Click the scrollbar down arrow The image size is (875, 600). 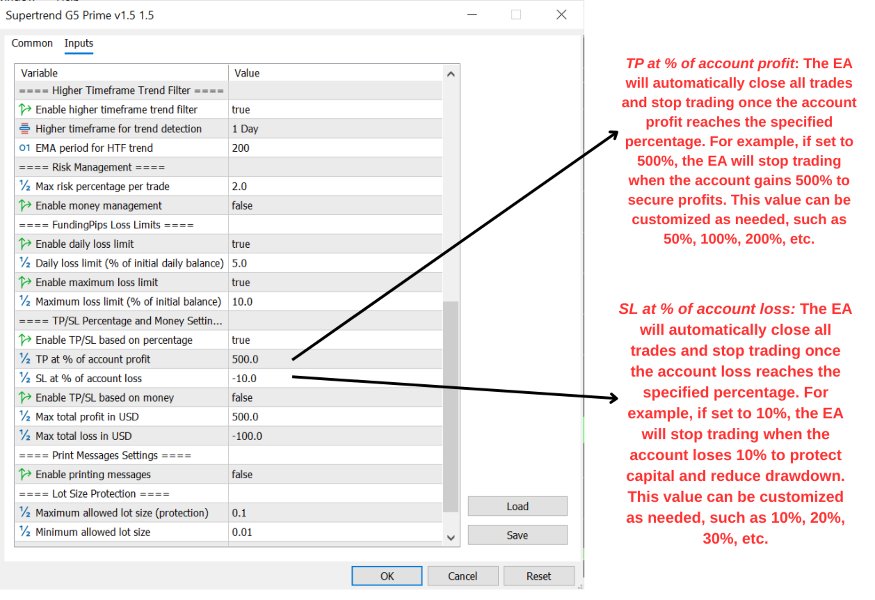point(451,537)
